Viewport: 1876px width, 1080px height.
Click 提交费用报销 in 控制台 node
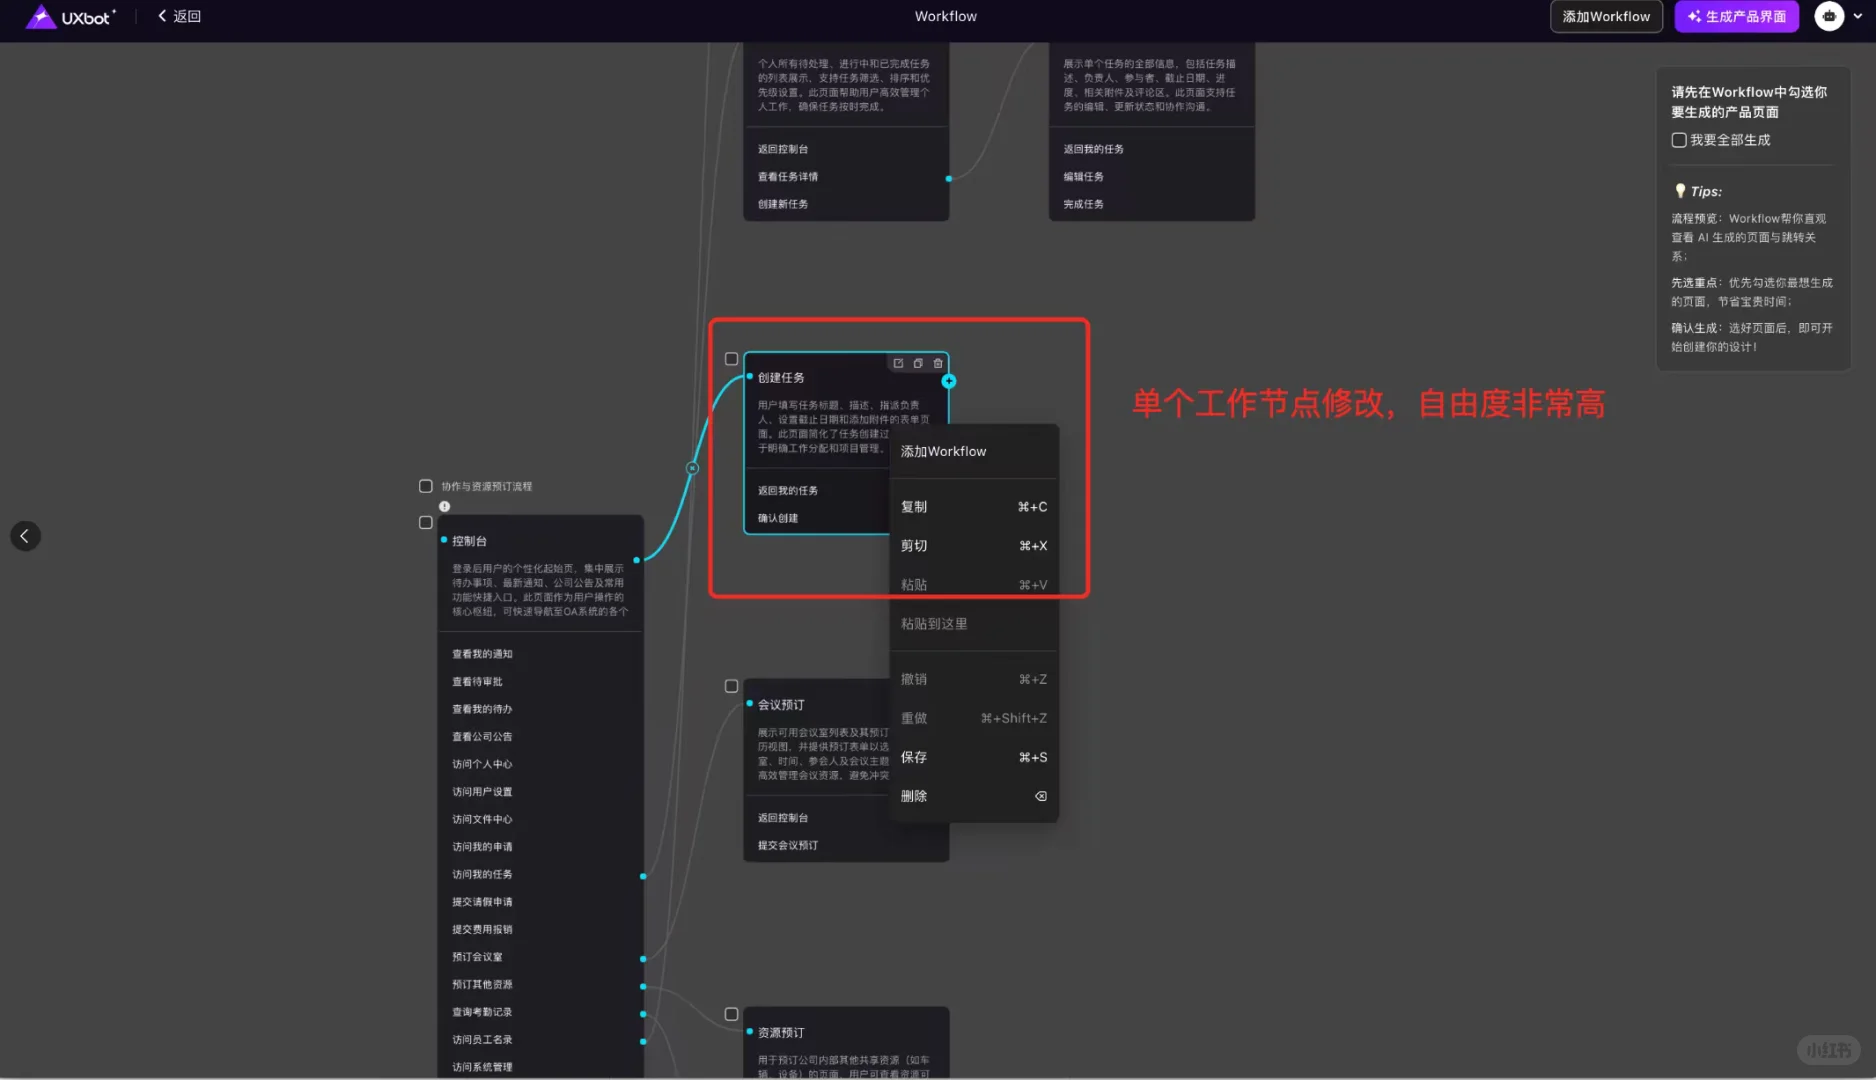pyautogui.click(x=482, y=929)
